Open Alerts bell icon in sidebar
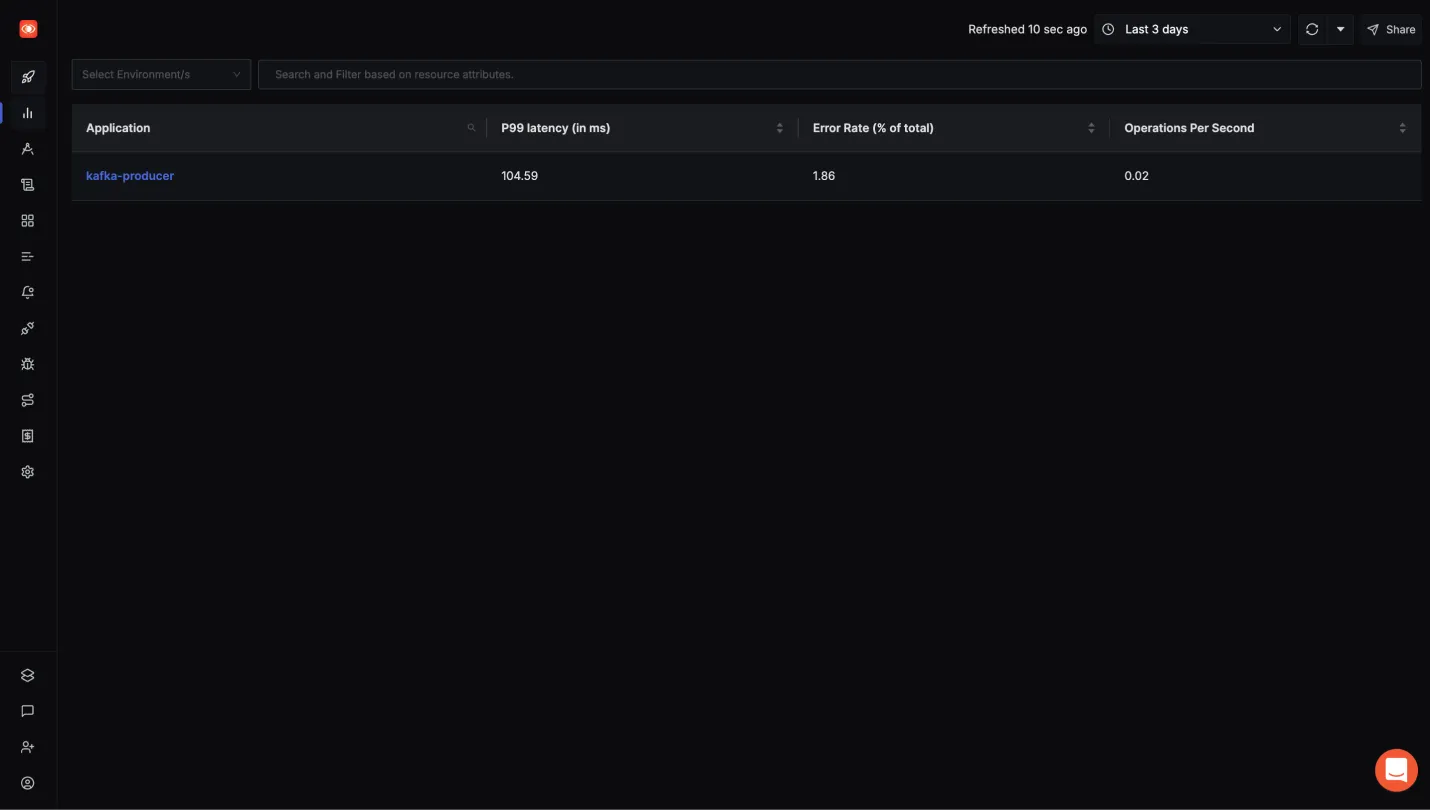Image resolution: width=1430 pixels, height=810 pixels. pyautogui.click(x=28, y=293)
